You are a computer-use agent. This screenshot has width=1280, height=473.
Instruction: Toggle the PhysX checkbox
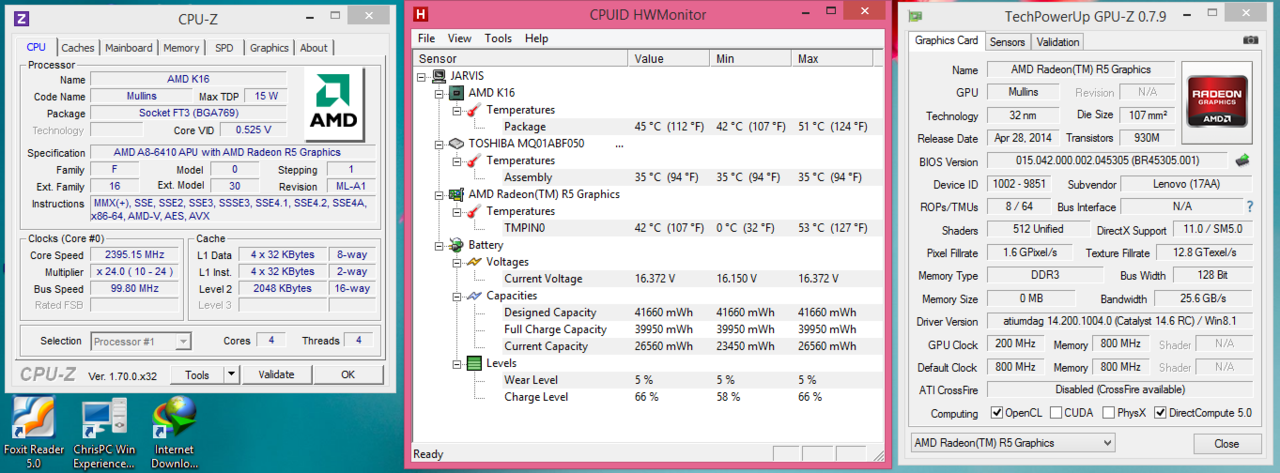[x=1109, y=413]
